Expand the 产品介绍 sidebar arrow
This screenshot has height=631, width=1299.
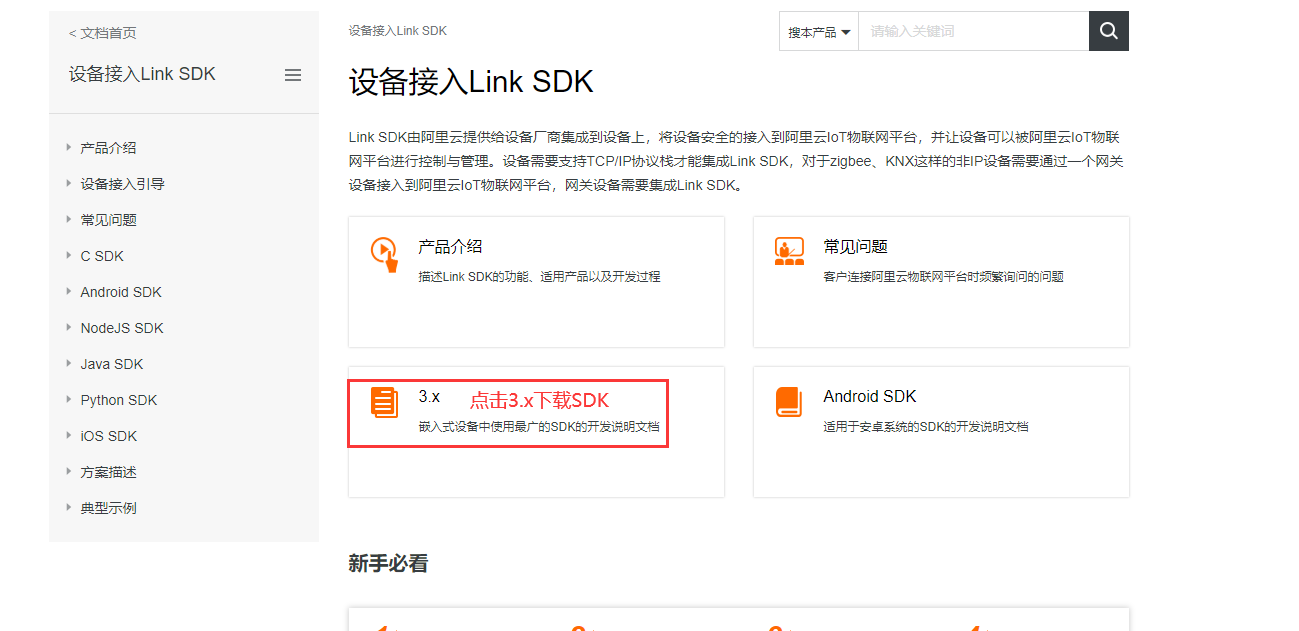69,147
